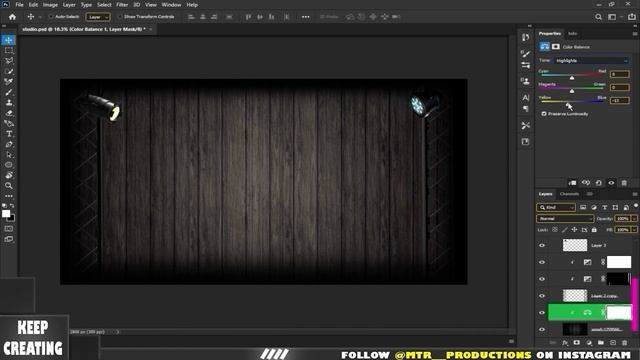Create a new group folder icon

pos(600,343)
